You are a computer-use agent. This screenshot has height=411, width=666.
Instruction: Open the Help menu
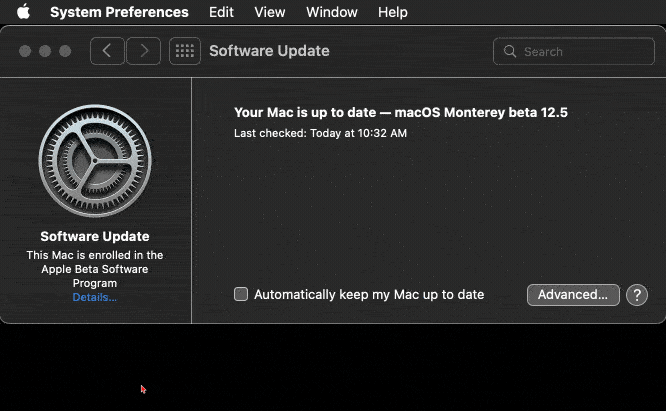point(392,12)
